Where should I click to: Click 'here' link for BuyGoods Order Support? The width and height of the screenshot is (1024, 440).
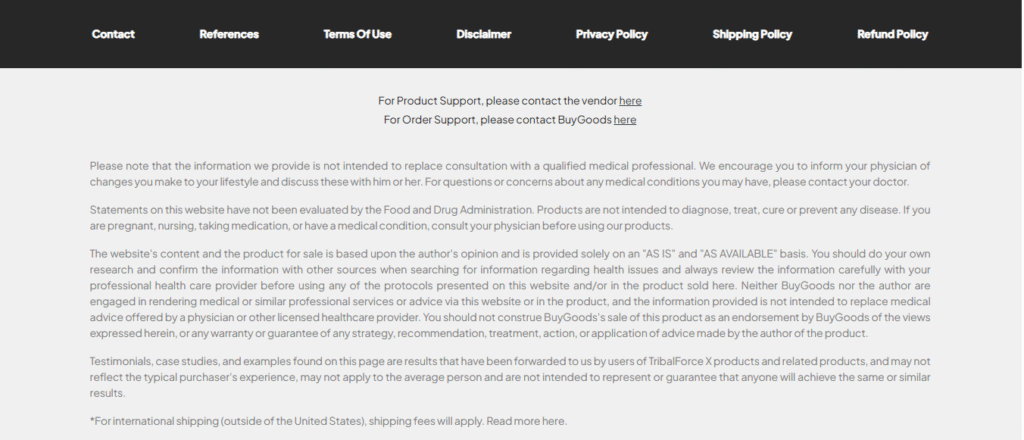click(x=625, y=119)
